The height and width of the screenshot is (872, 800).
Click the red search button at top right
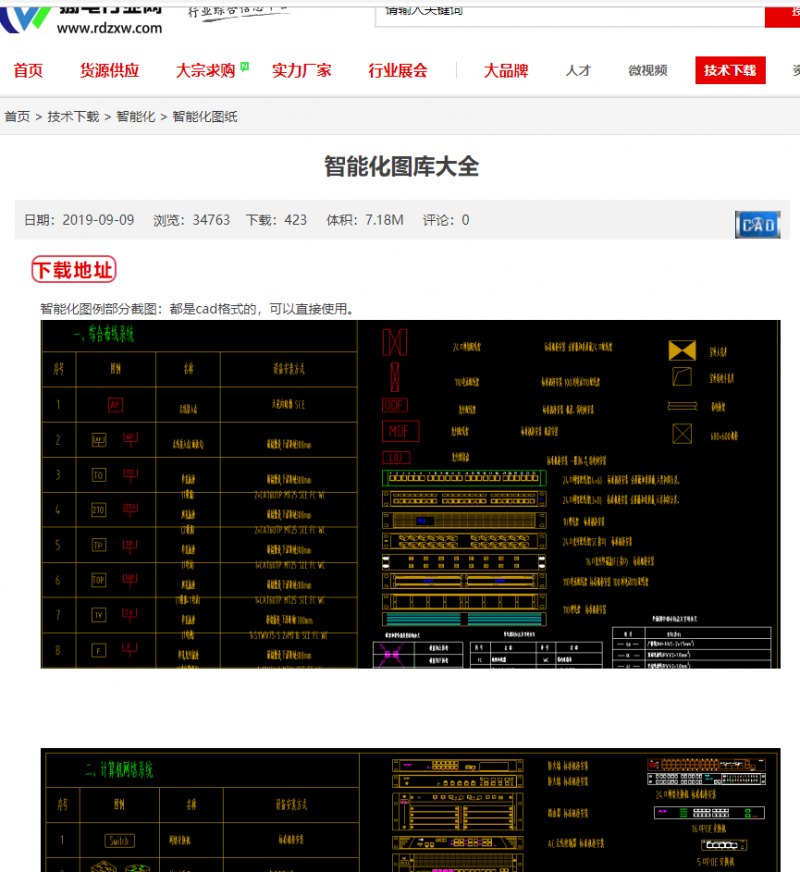pos(783,13)
